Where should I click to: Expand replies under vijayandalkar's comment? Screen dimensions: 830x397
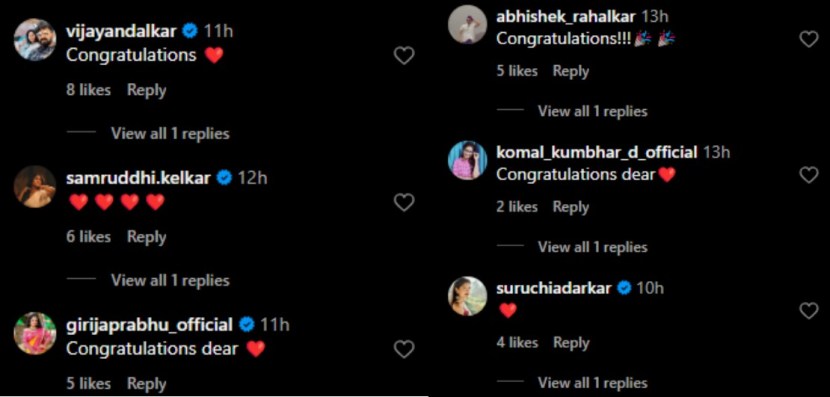click(170, 133)
